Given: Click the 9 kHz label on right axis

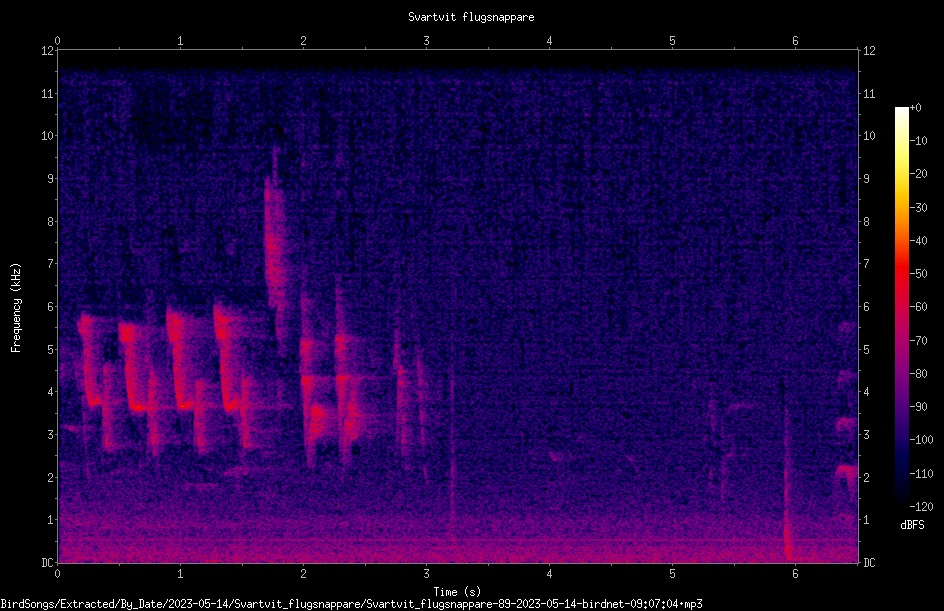Looking at the screenshot, I should pos(867,179).
